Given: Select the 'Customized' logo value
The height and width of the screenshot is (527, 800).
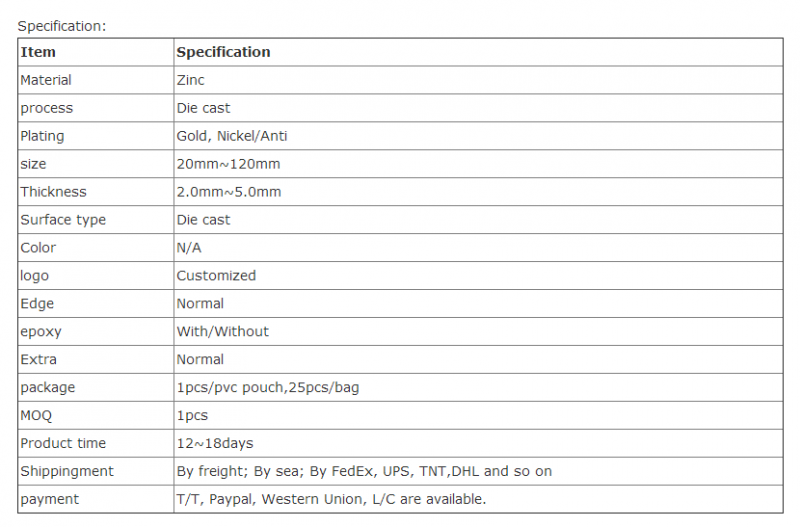Looking at the screenshot, I should coord(216,275).
